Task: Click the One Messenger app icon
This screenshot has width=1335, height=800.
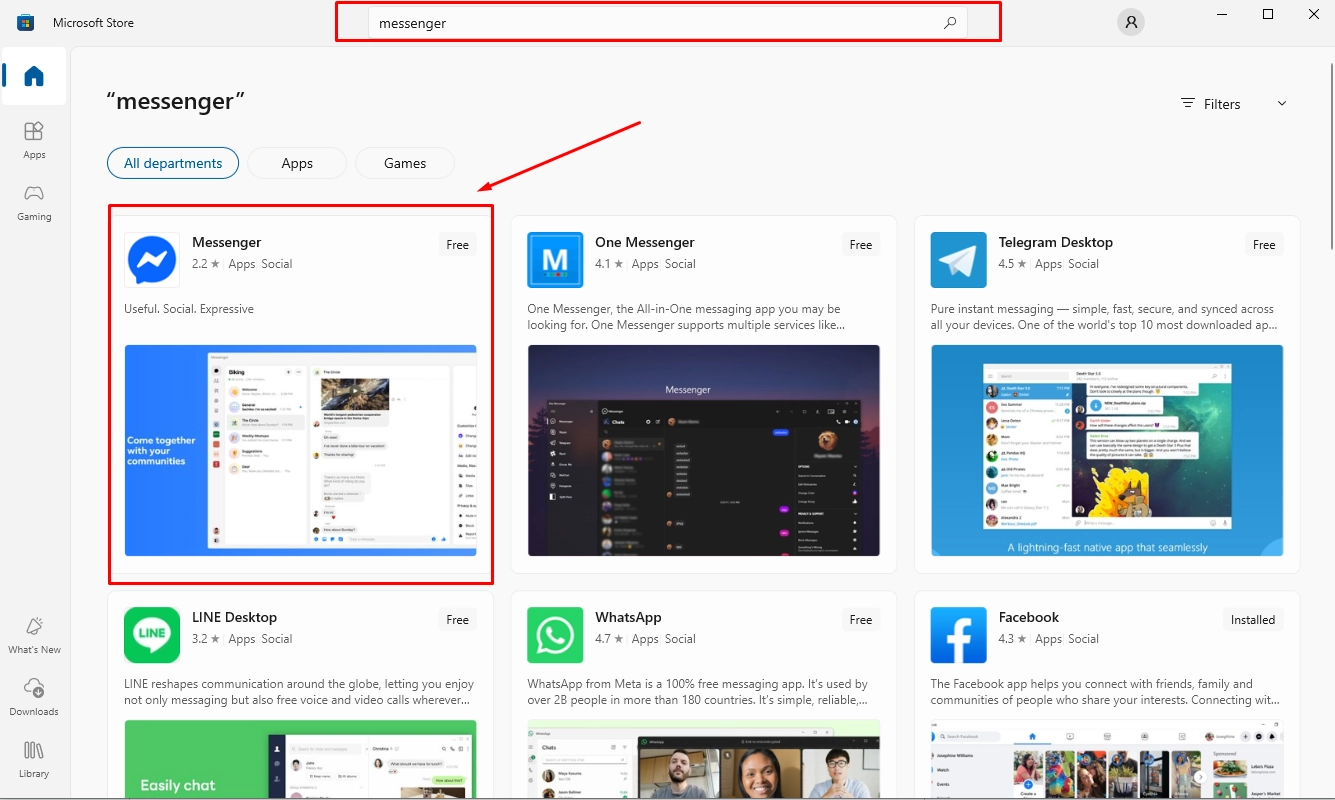Action: tap(555, 260)
